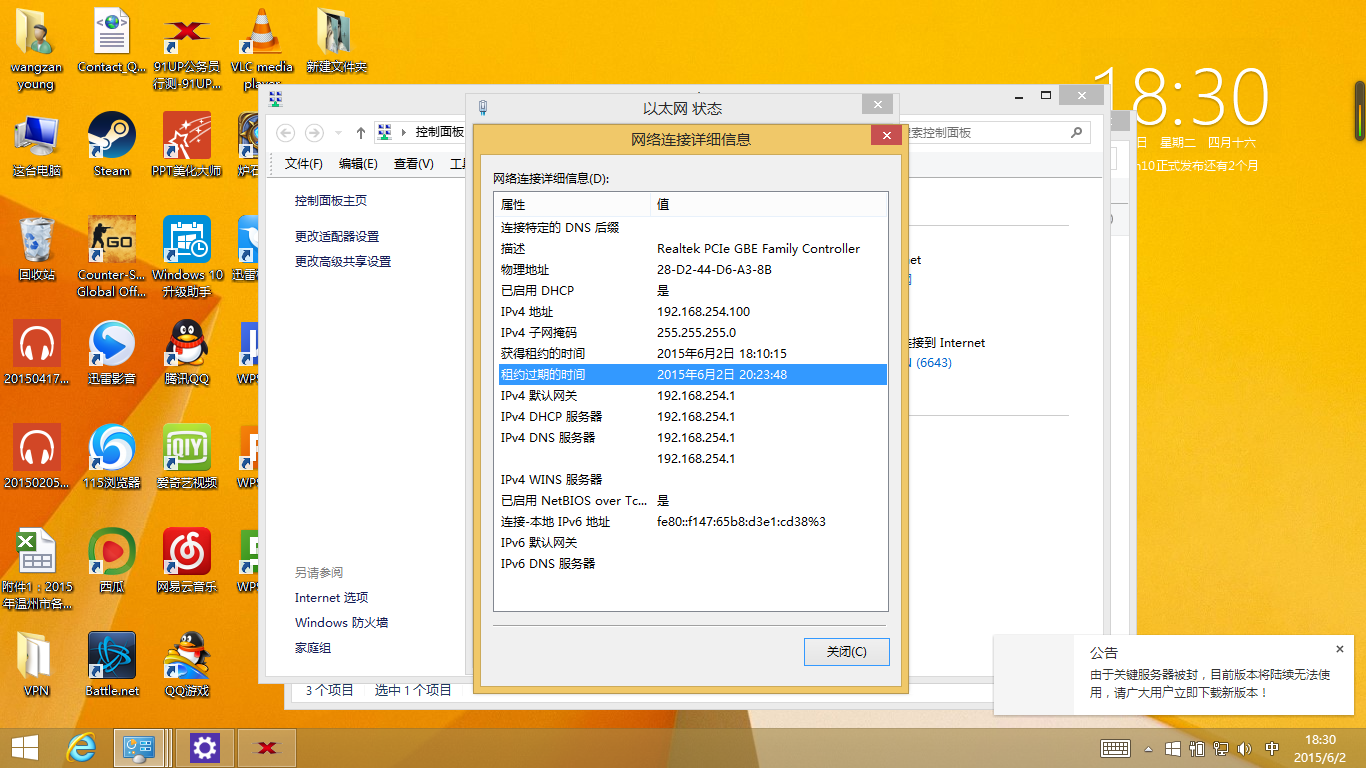The image size is (1366, 768).
Task: Click 更改高级共享设置 link
Action: [343, 261]
